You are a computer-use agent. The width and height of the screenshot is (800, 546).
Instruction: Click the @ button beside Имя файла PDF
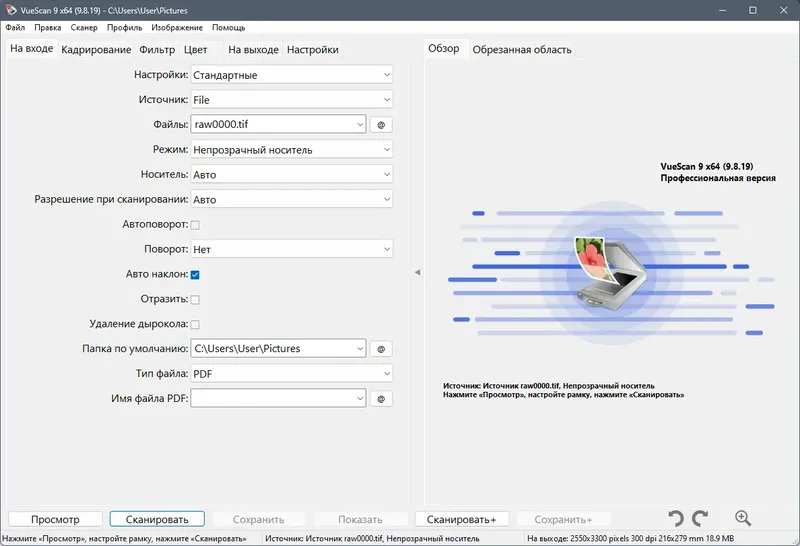(x=381, y=399)
